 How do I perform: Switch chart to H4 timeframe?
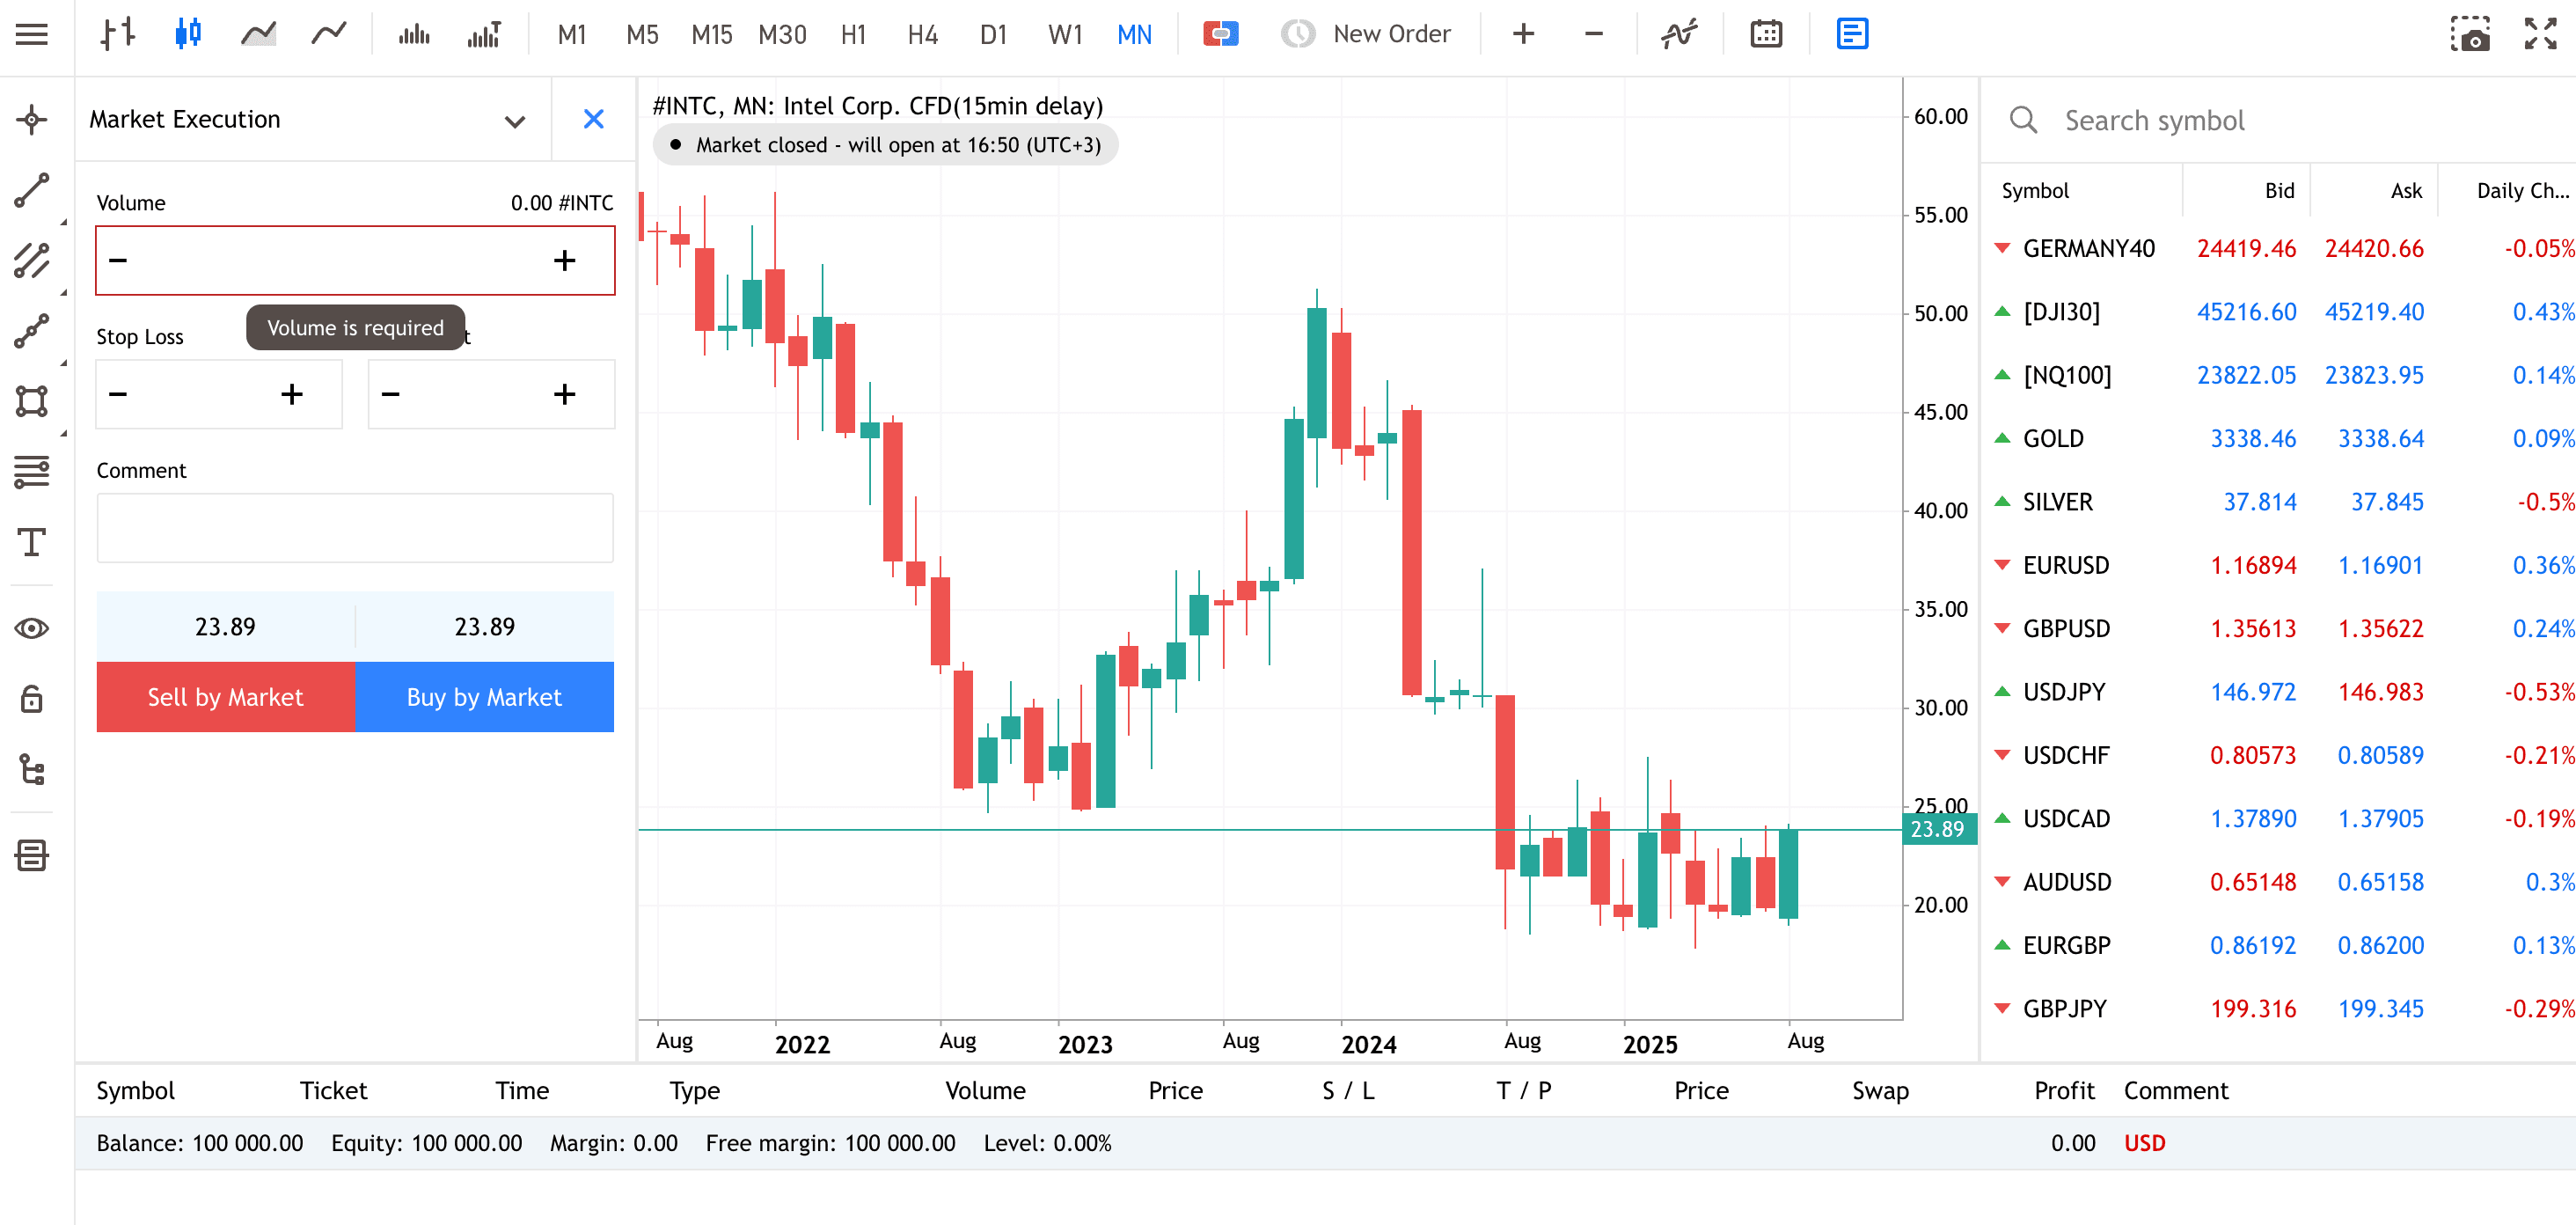click(x=922, y=34)
